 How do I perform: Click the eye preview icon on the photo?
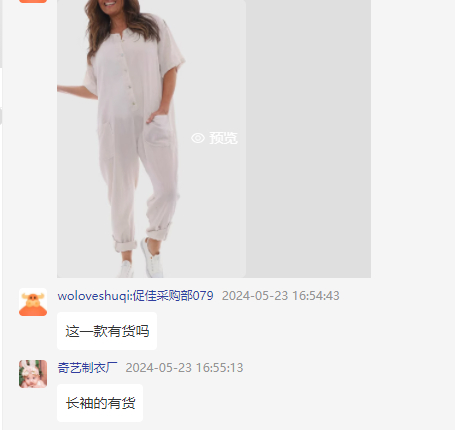point(198,138)
